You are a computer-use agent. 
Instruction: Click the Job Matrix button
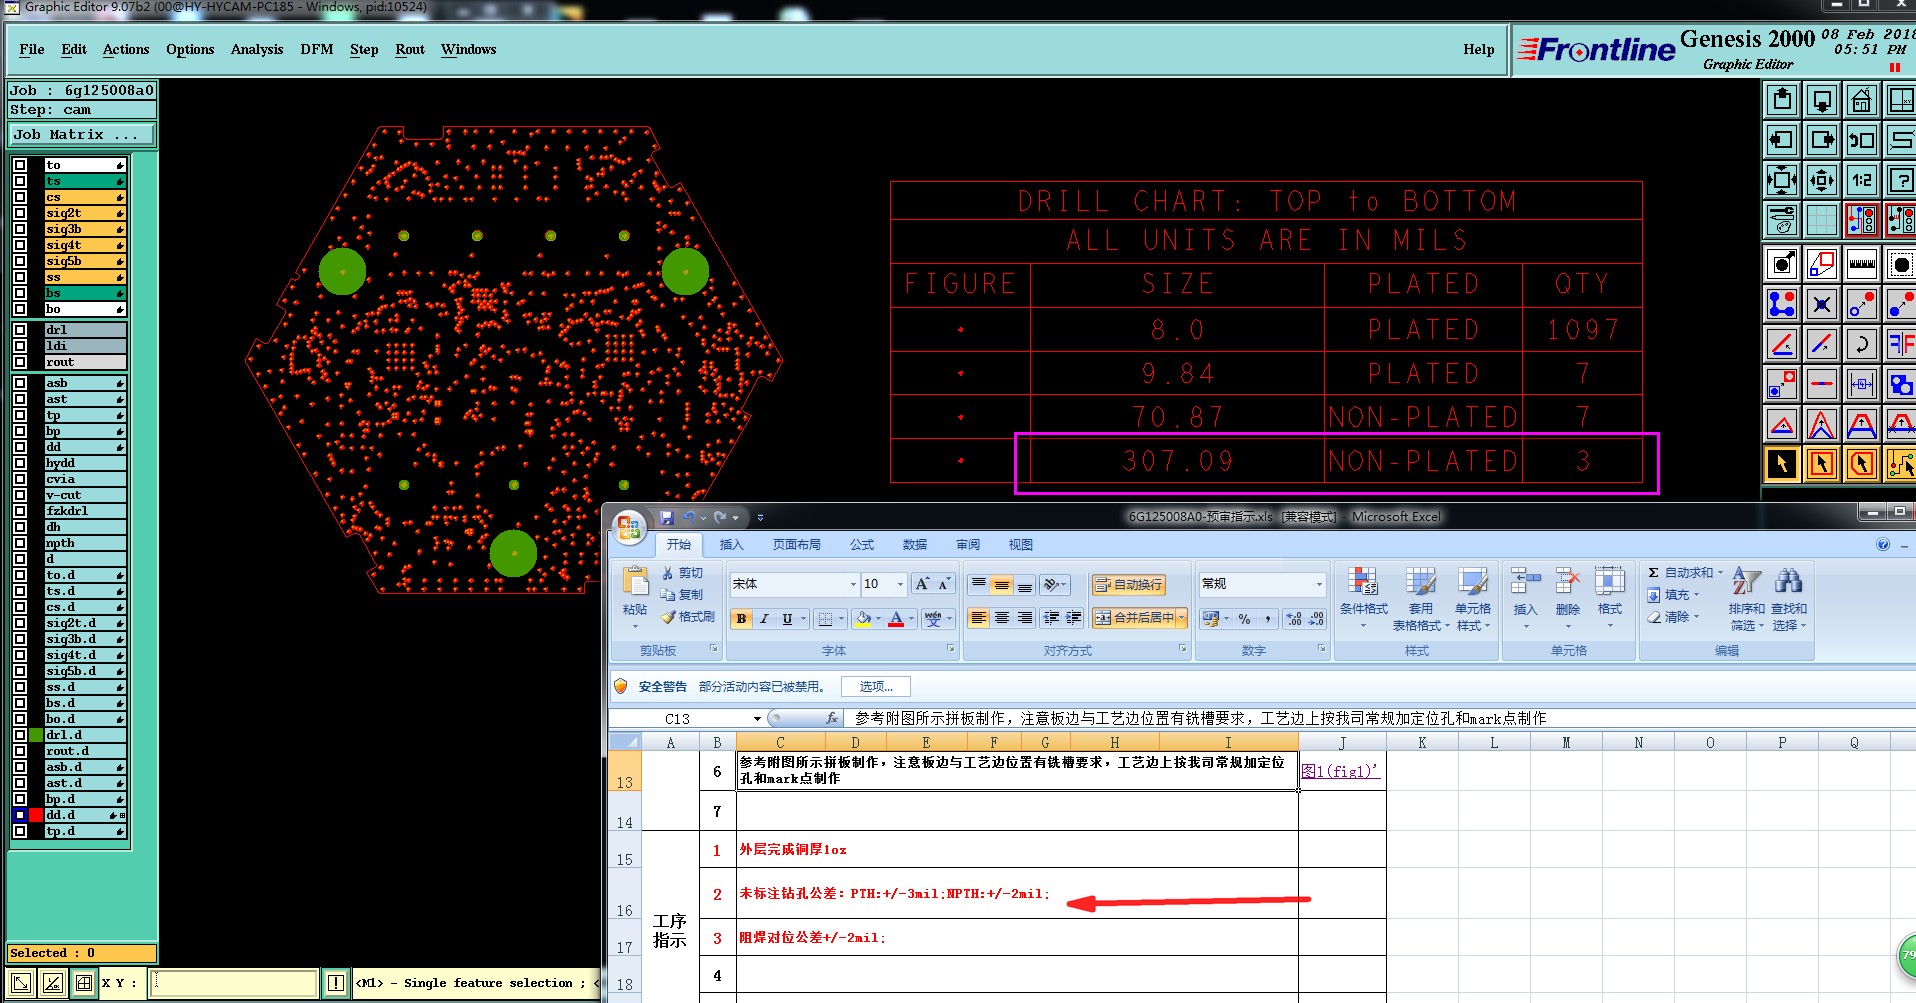pos(83,135)
